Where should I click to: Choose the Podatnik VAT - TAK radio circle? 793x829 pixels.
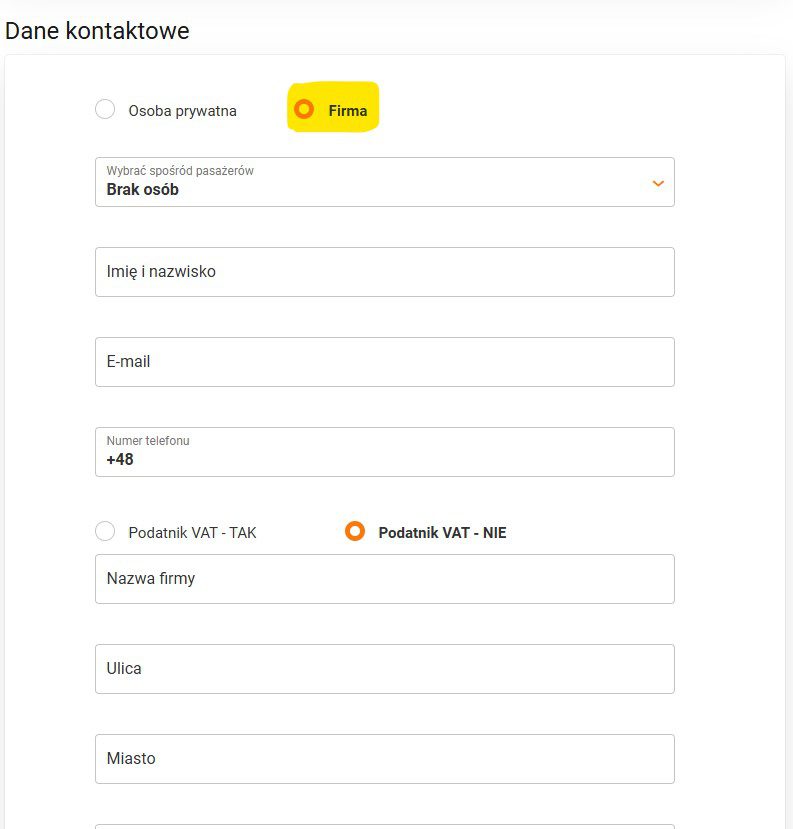pyautogui.click(x=105, y=532)
